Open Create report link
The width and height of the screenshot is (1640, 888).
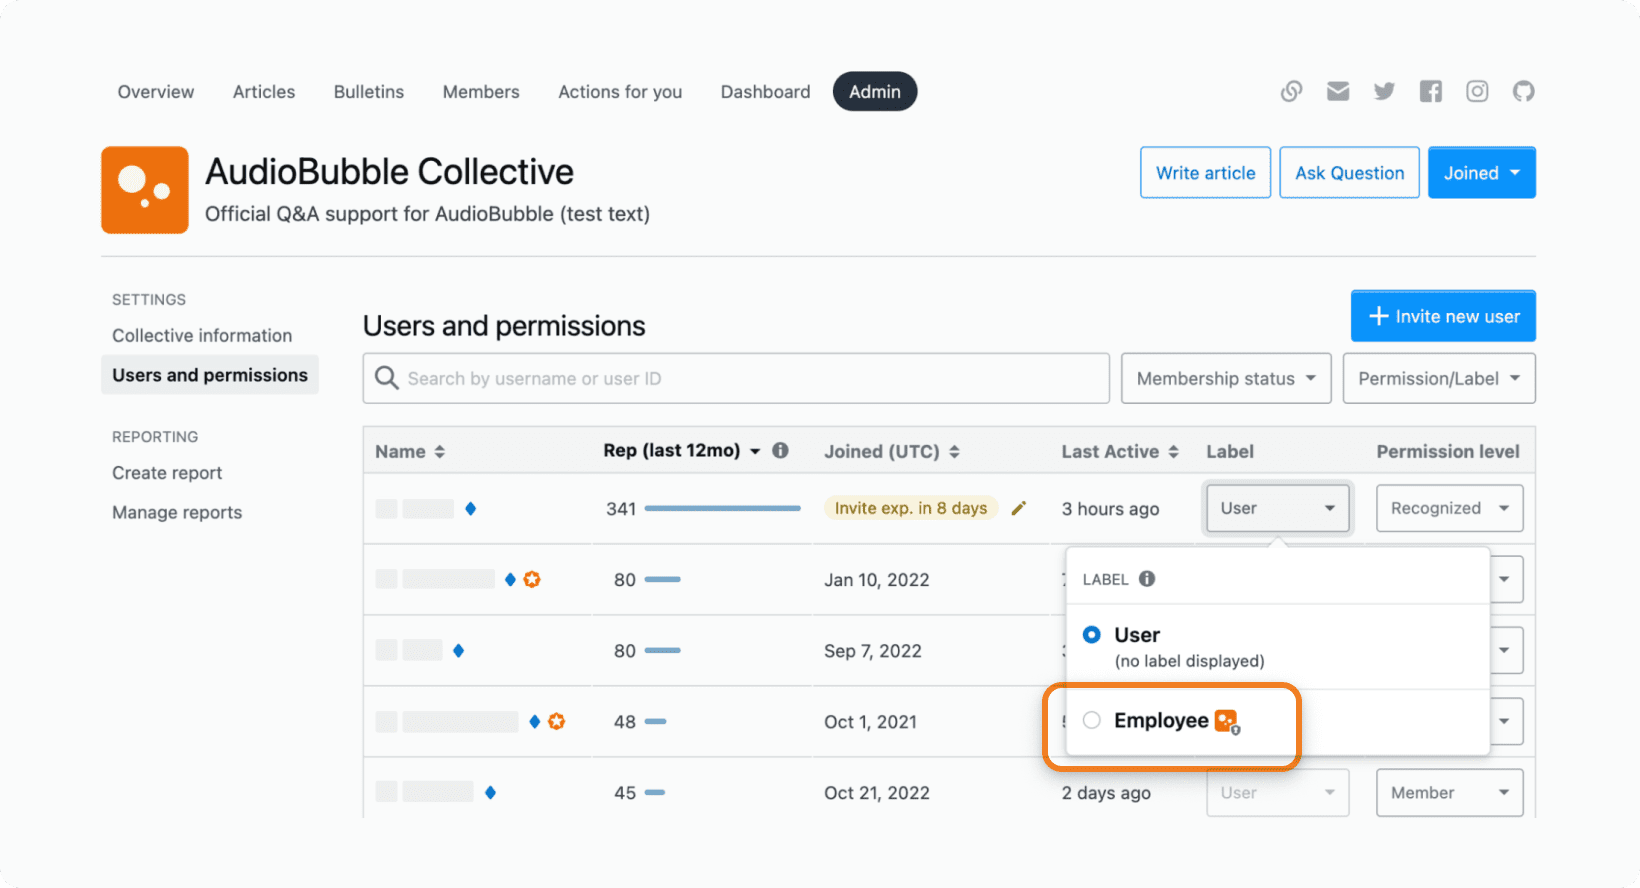167,473
